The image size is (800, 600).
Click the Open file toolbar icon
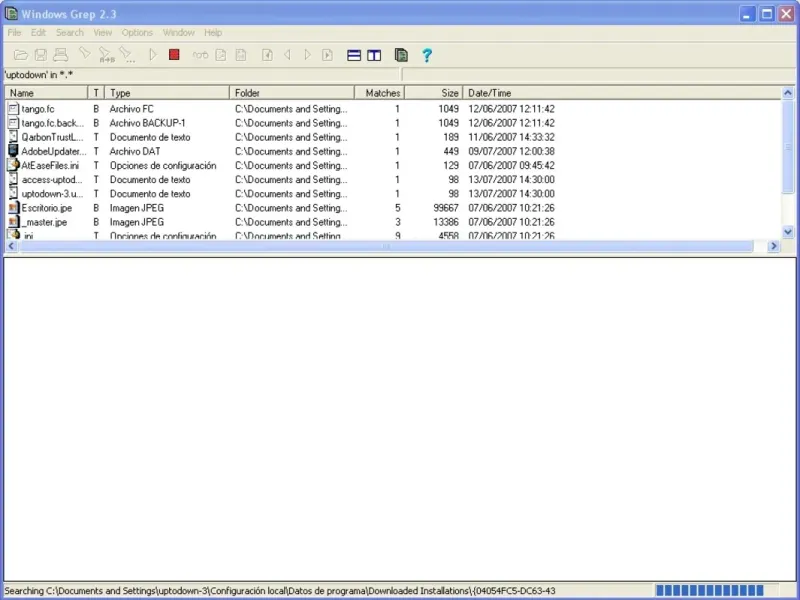point(20,55)
